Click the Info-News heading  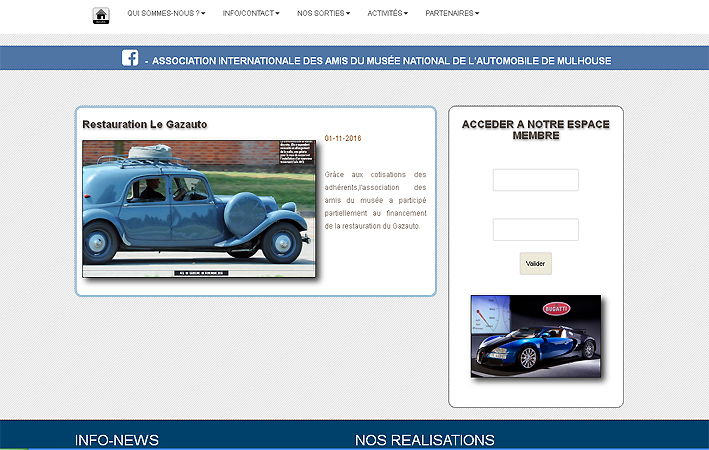coord(117,440)
